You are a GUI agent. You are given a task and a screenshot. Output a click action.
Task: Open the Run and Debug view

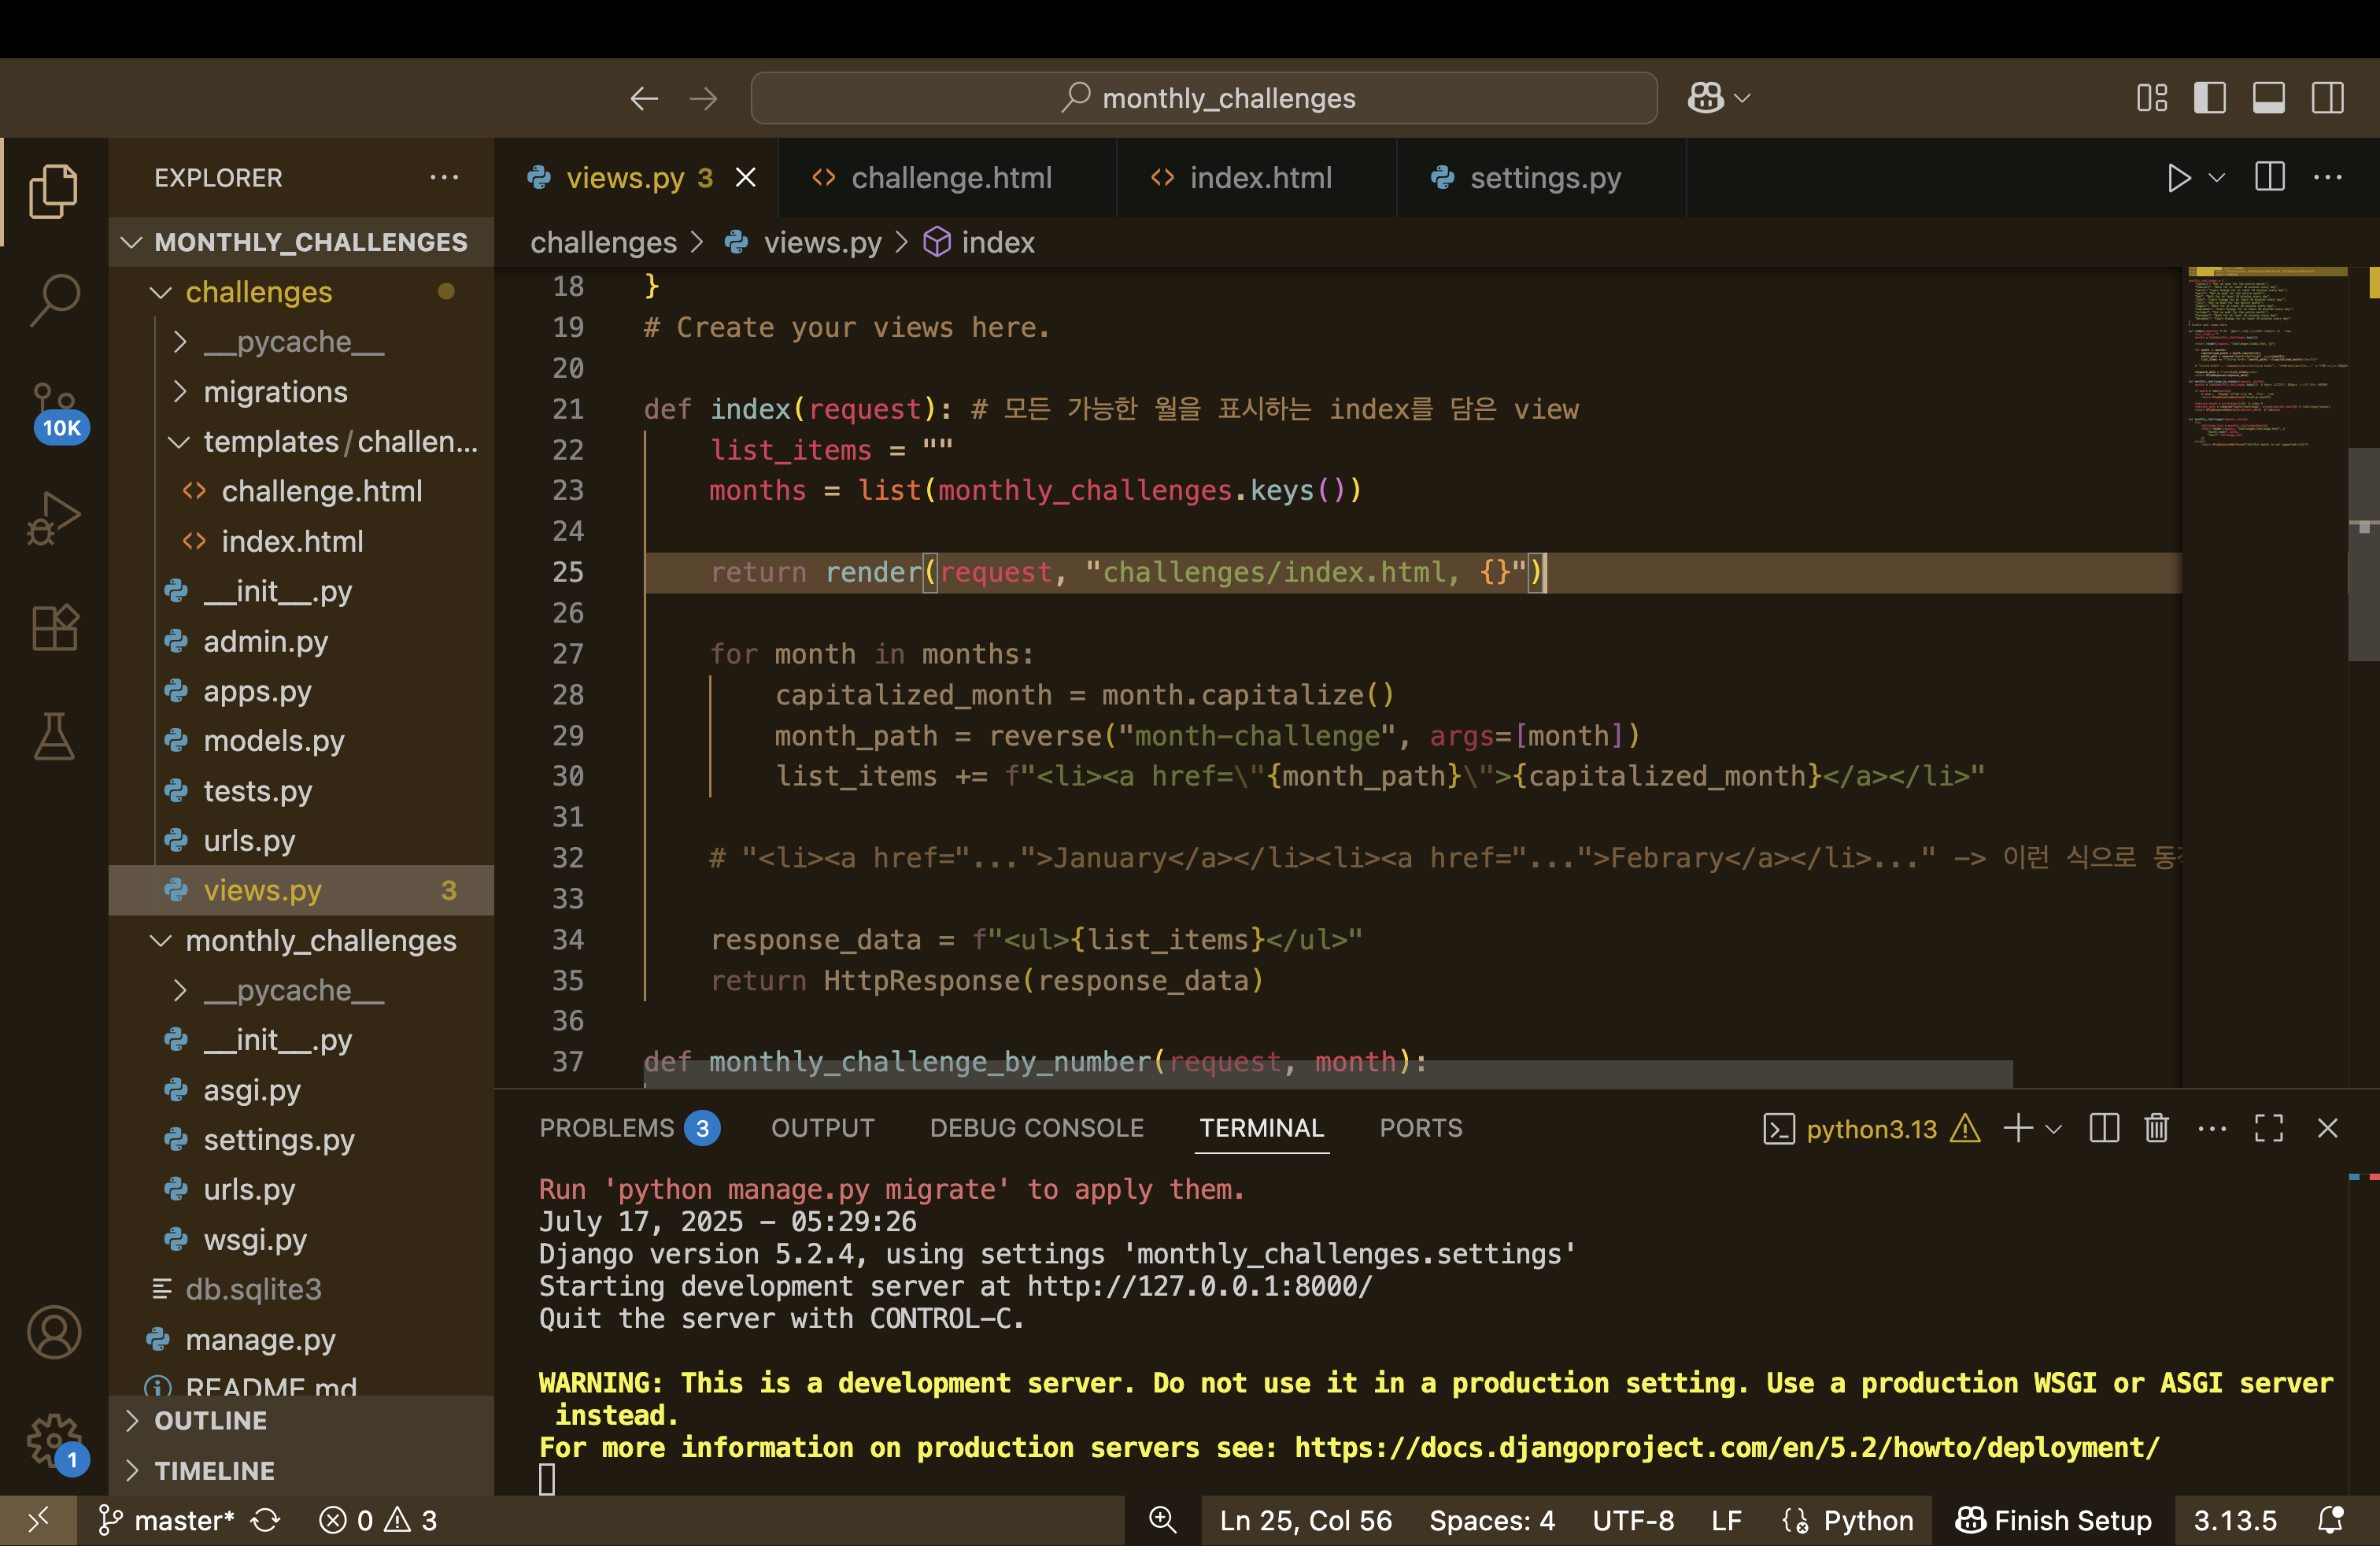click(54, 518)
